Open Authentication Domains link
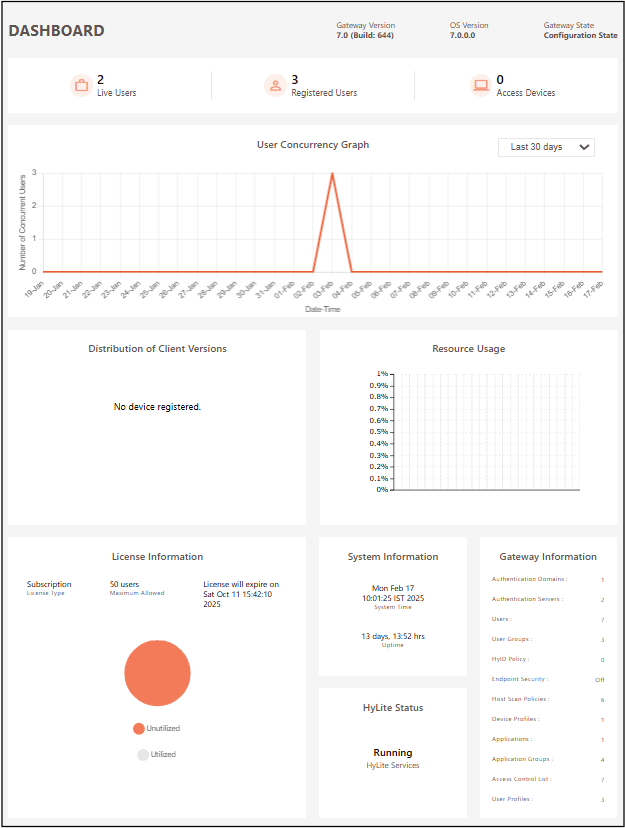The height and width of the screenshot is (828, 625). click(529, 579)
